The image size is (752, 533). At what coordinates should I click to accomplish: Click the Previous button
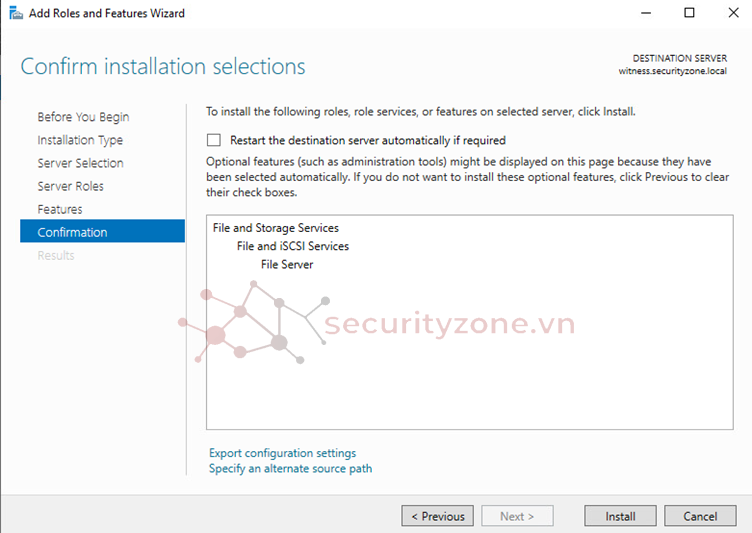(438, 516)
